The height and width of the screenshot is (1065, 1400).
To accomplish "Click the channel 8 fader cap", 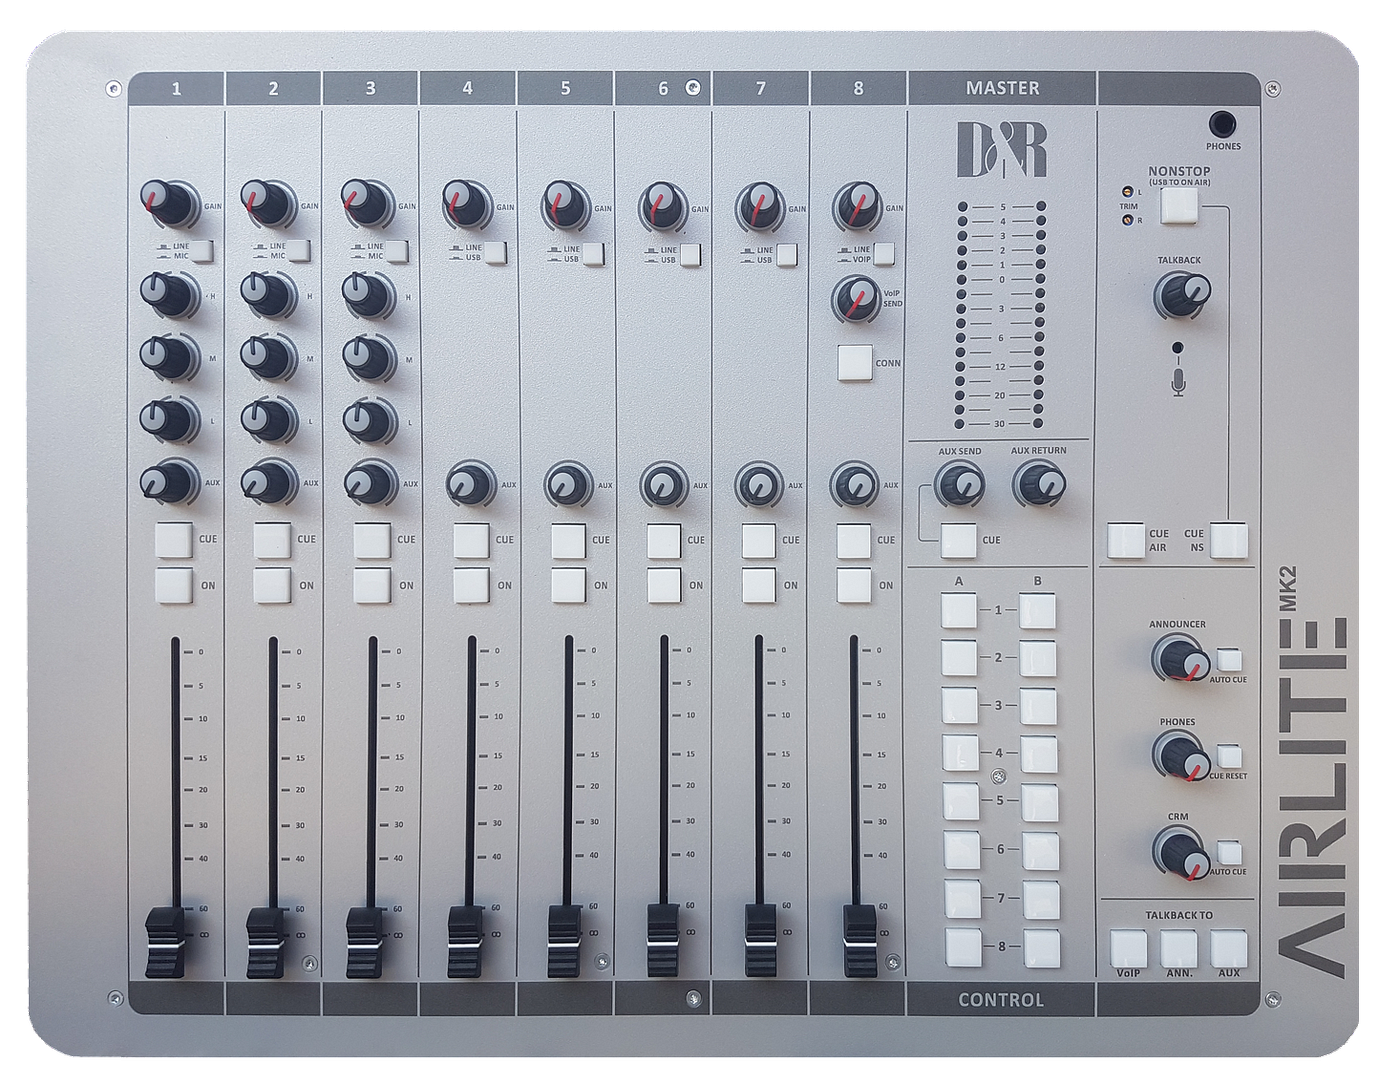I will click(x=859, y=939).
